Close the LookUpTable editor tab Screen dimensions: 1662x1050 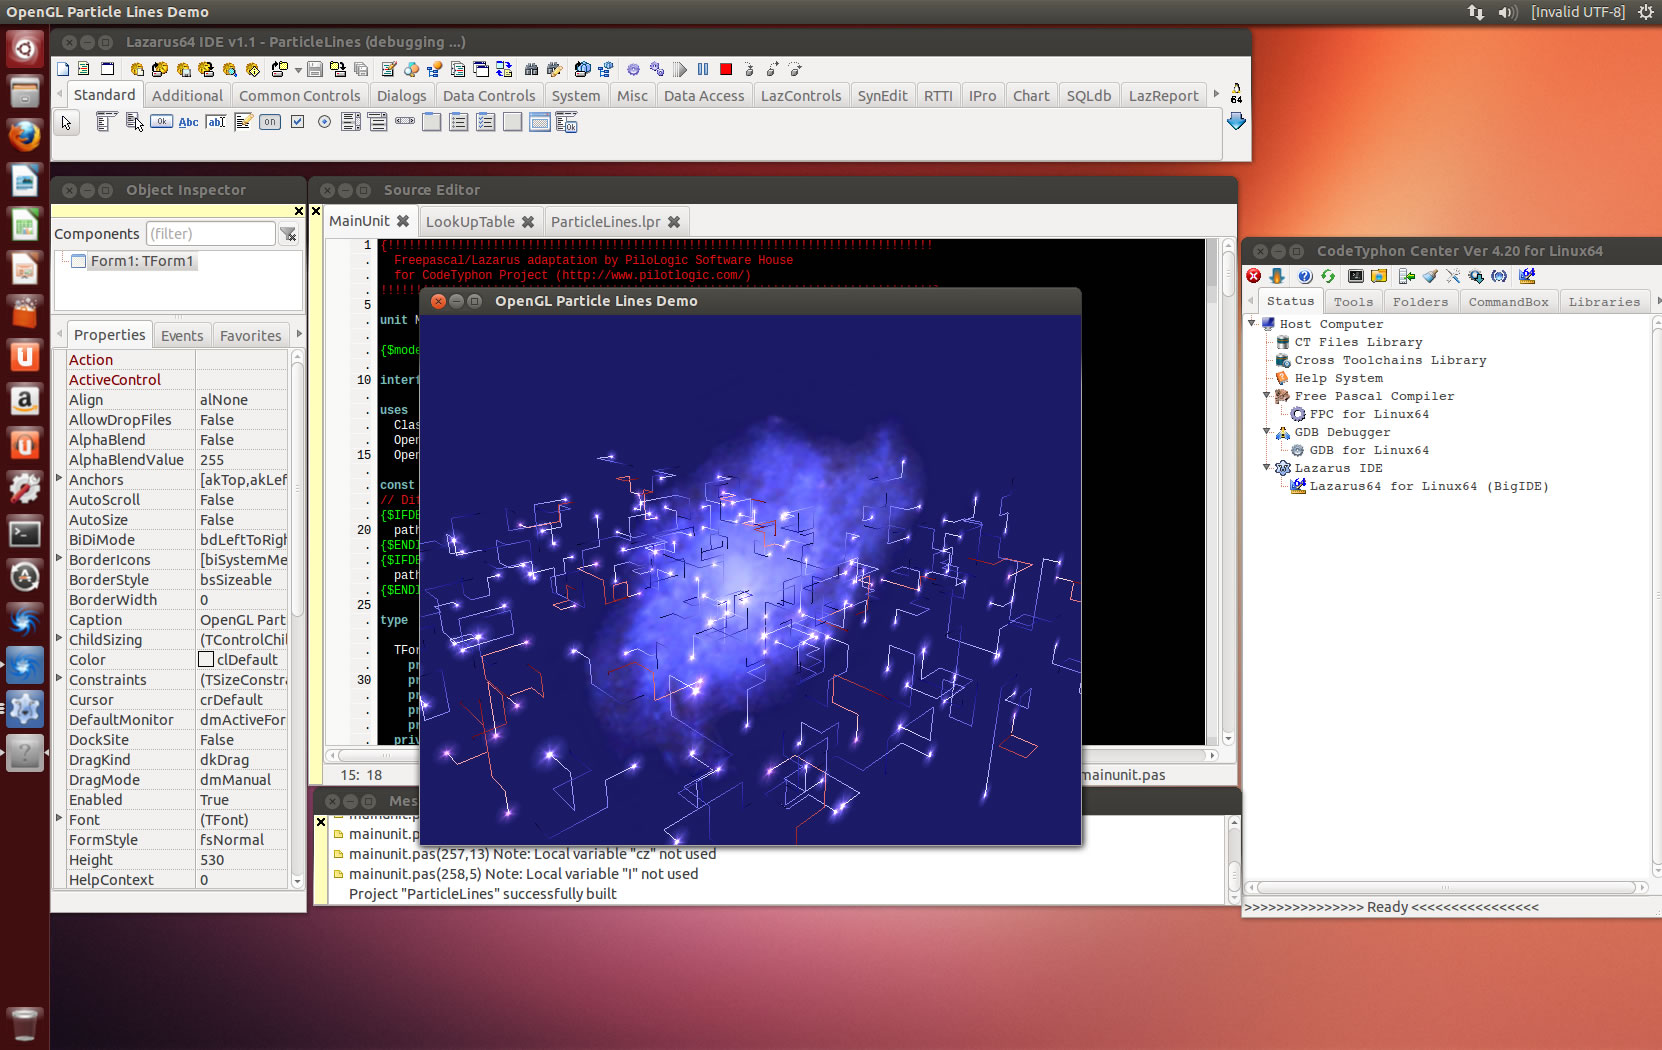tap(528, 222)
